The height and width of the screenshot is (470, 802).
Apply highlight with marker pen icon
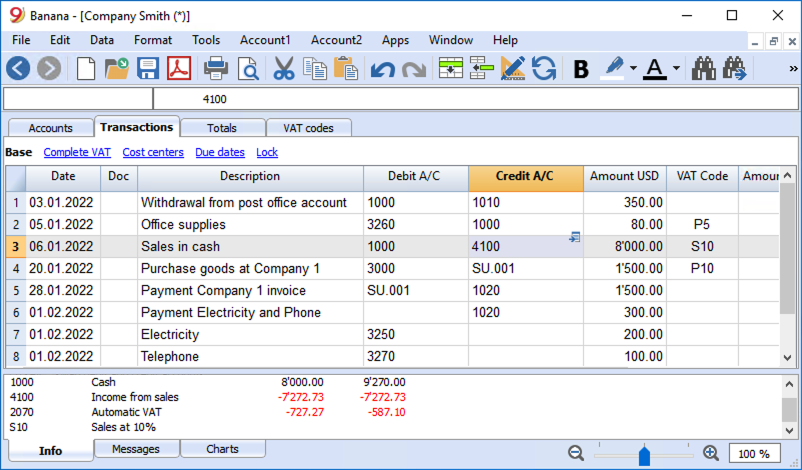613,69
